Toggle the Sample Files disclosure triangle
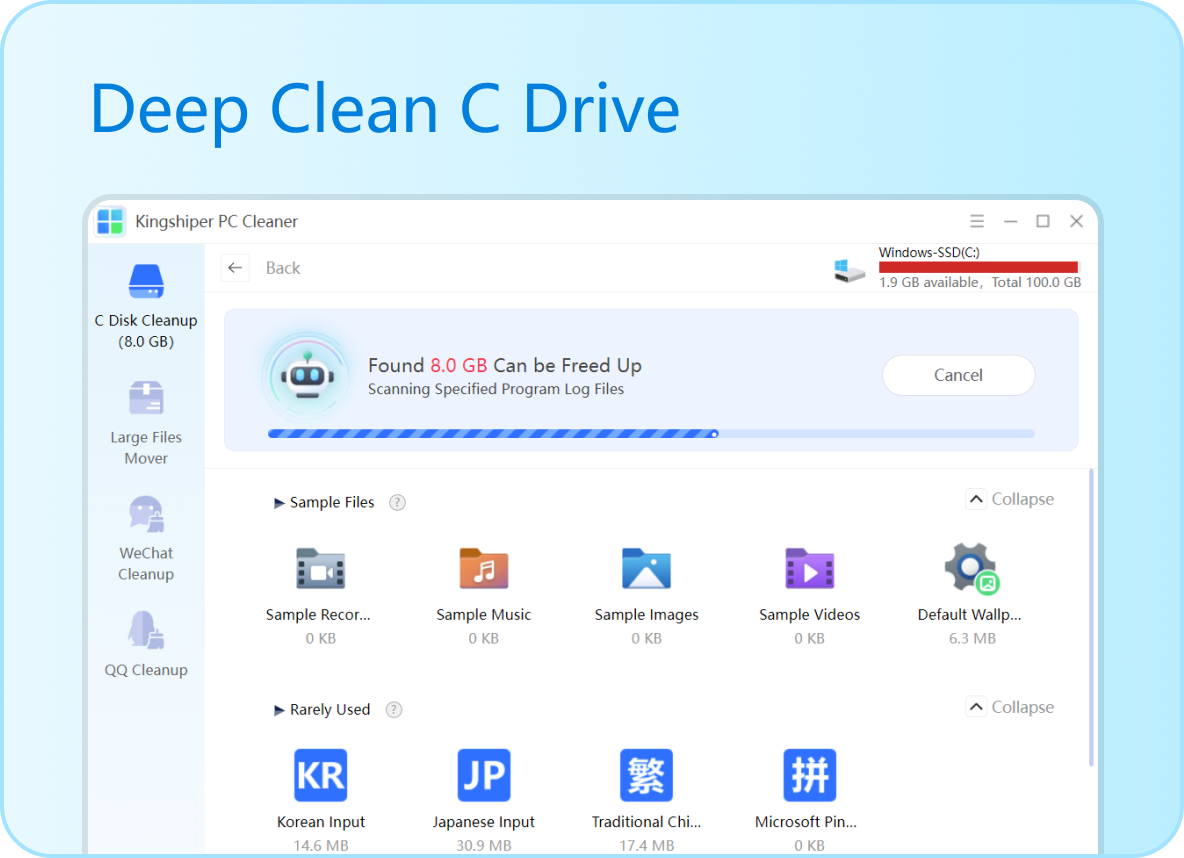1184x858 pixels. (279, 503)
